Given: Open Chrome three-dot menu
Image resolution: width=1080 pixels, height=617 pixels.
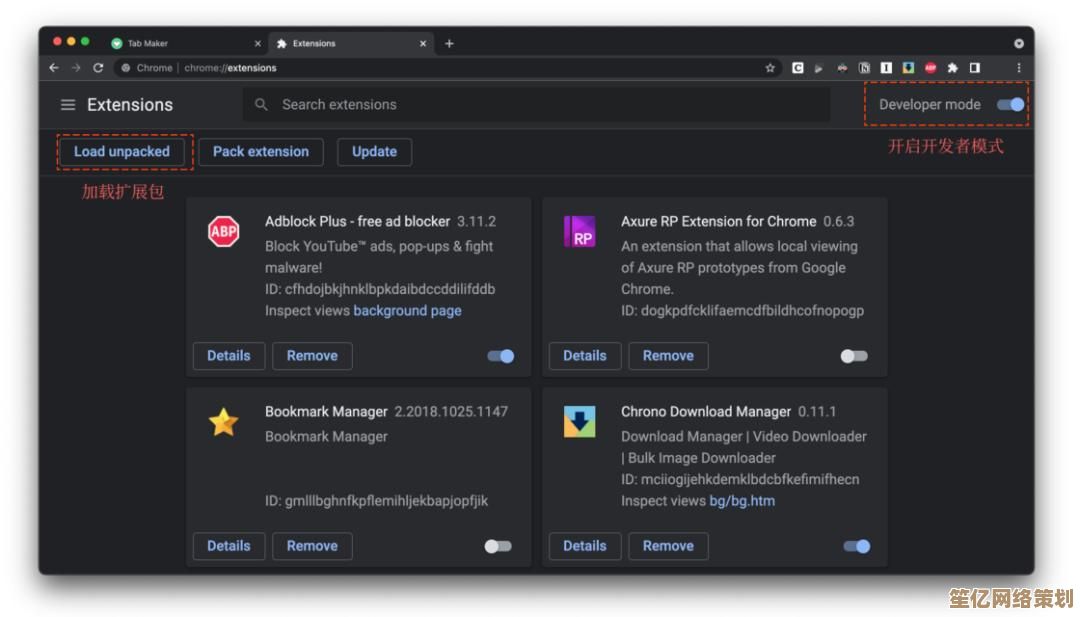Looking at the screenshot, I should pos(1019,67).
